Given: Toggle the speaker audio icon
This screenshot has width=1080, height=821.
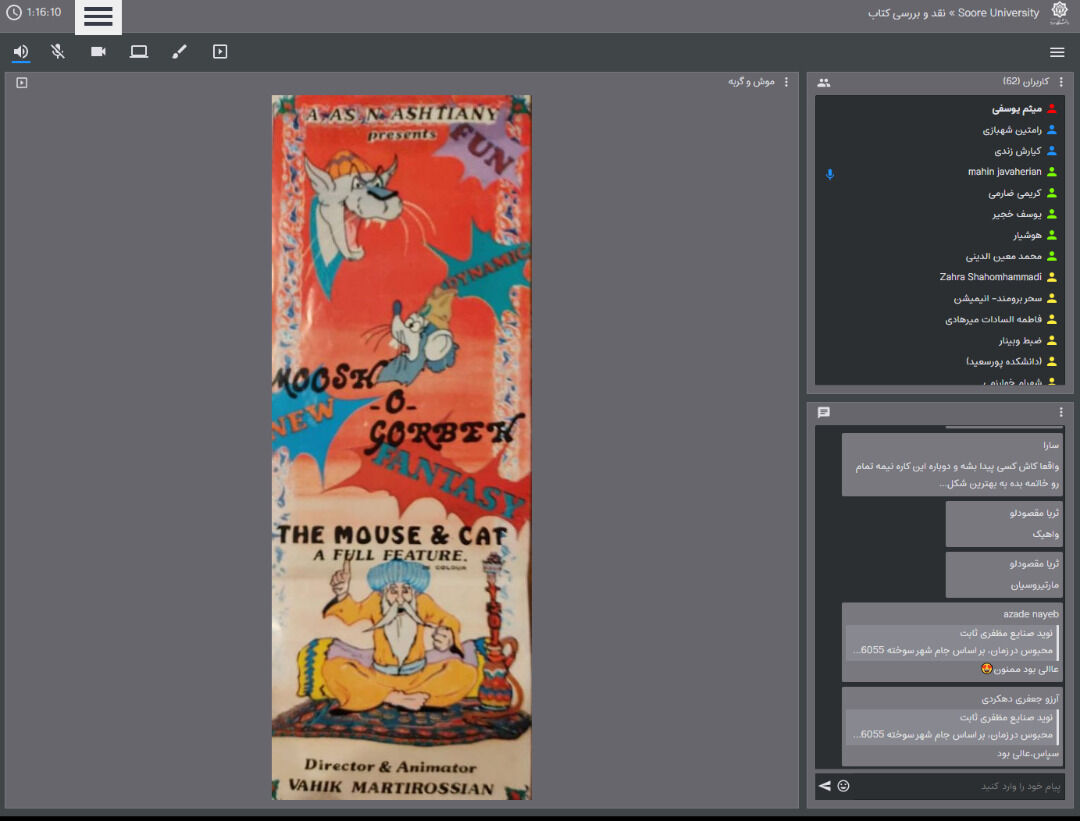Looking at the screenshot, I should (21, 52).
